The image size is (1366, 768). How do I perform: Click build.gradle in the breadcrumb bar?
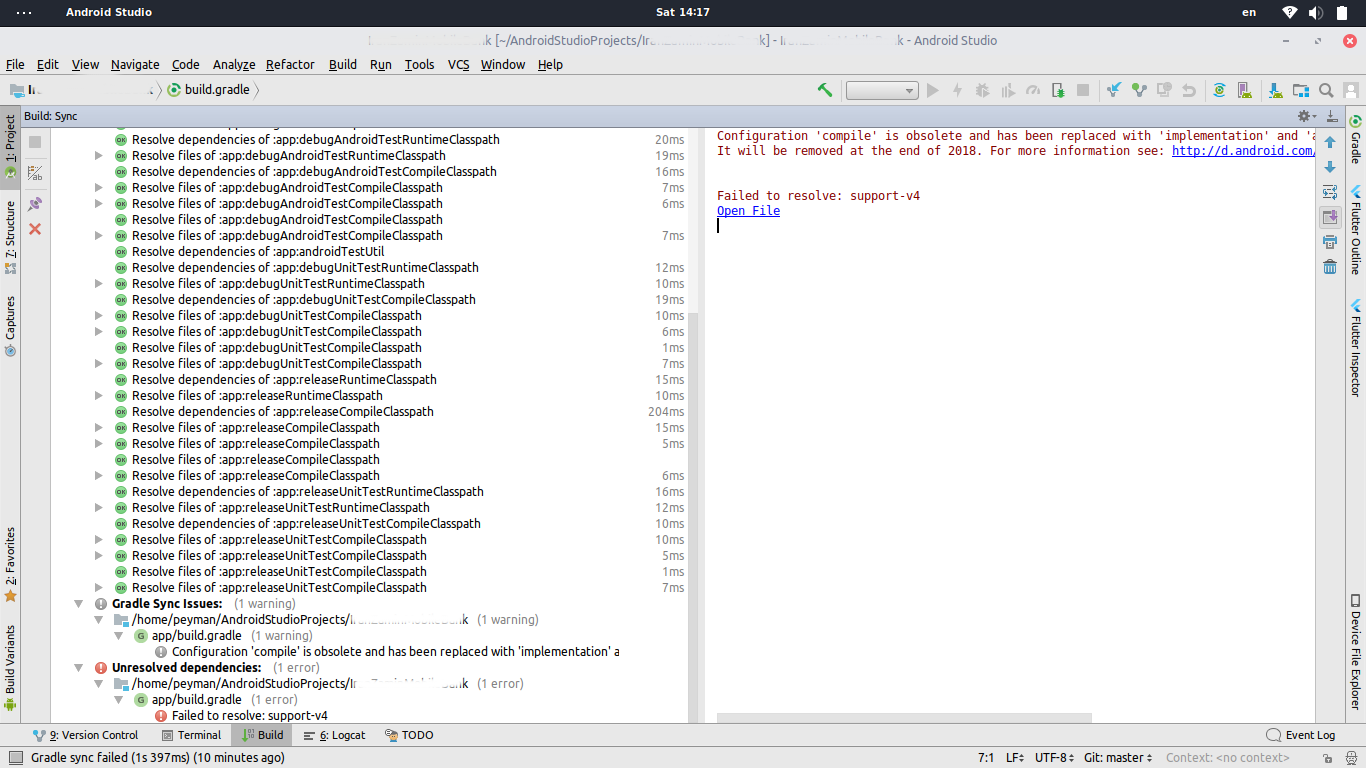(208, 90)
